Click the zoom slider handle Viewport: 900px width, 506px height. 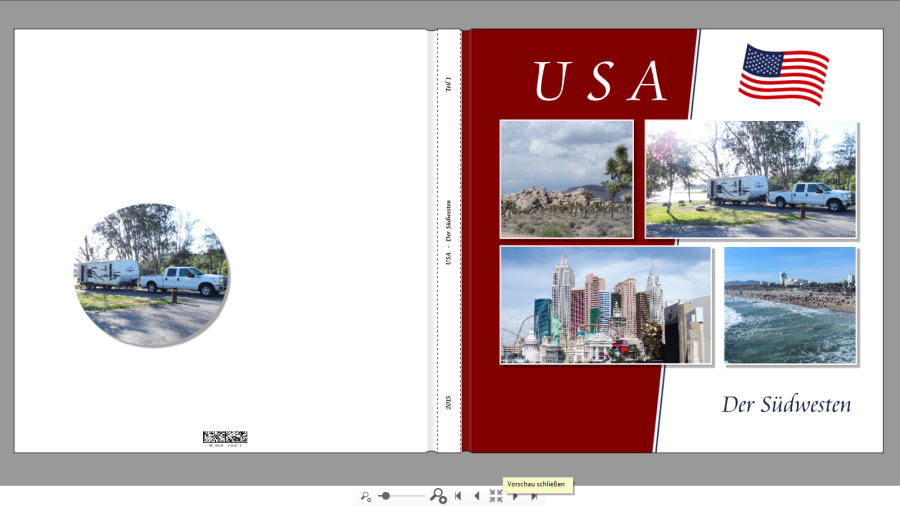pos(386,496)
